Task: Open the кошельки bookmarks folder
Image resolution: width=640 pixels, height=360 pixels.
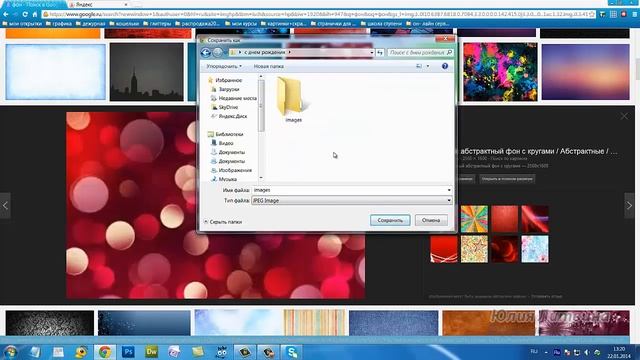Action: coord(124,24)
